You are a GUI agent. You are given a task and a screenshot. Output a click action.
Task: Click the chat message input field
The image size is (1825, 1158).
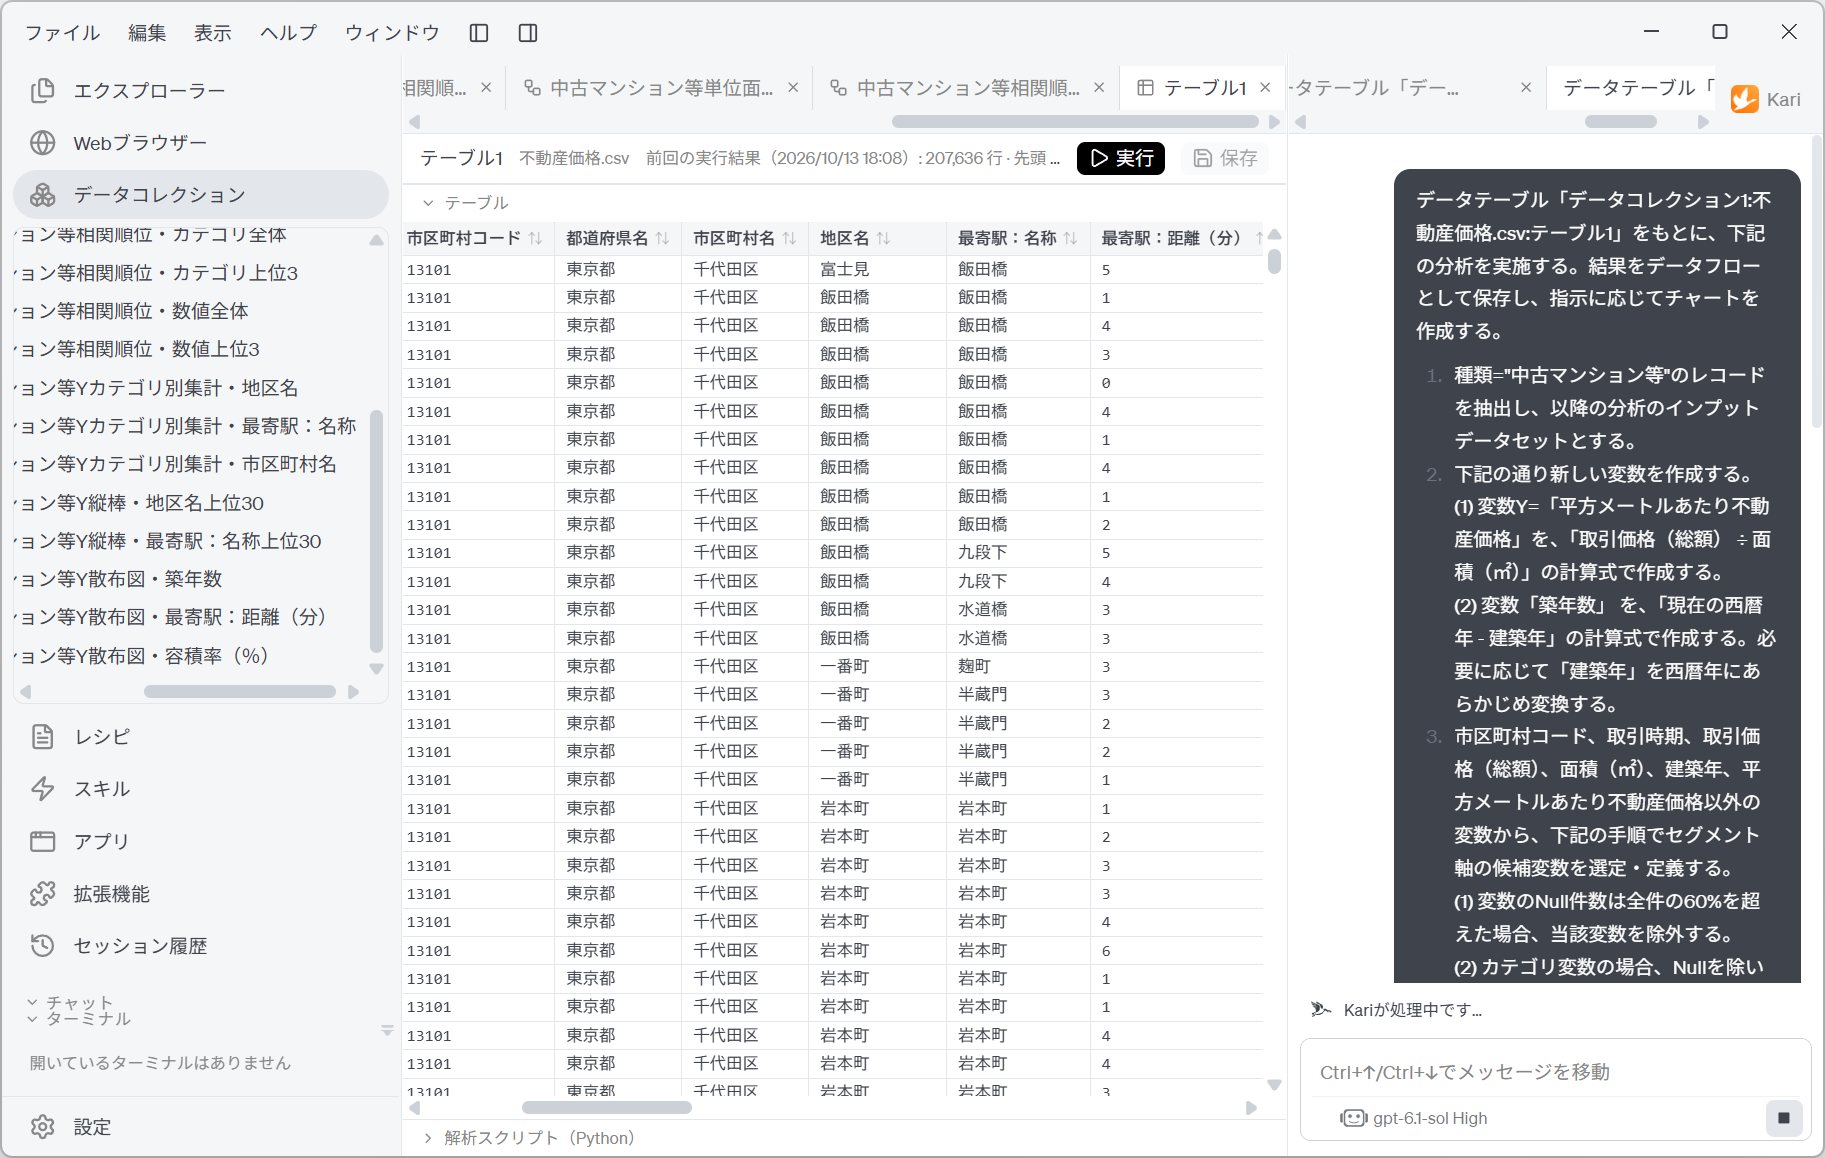coord(1555,1072)
